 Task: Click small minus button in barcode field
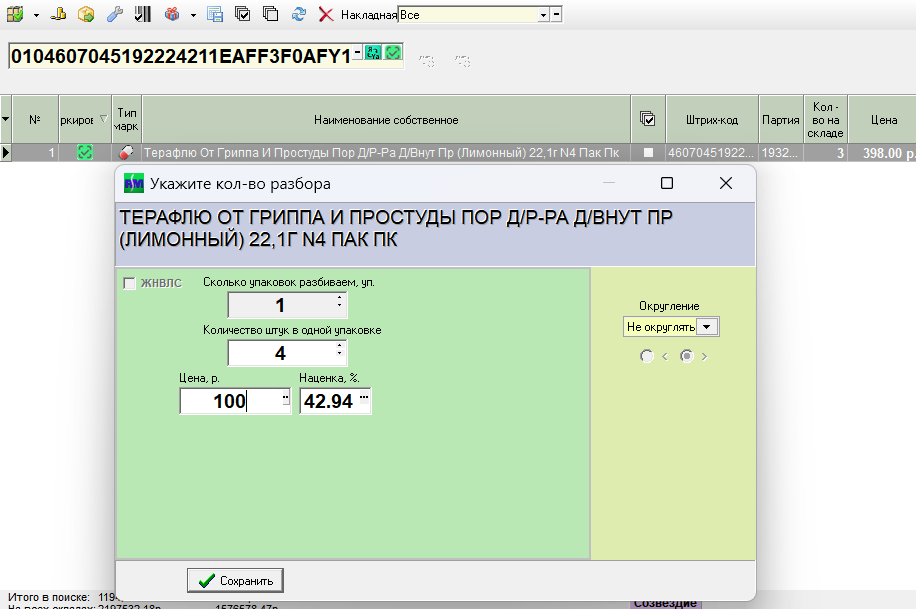(x=357, y=53)
